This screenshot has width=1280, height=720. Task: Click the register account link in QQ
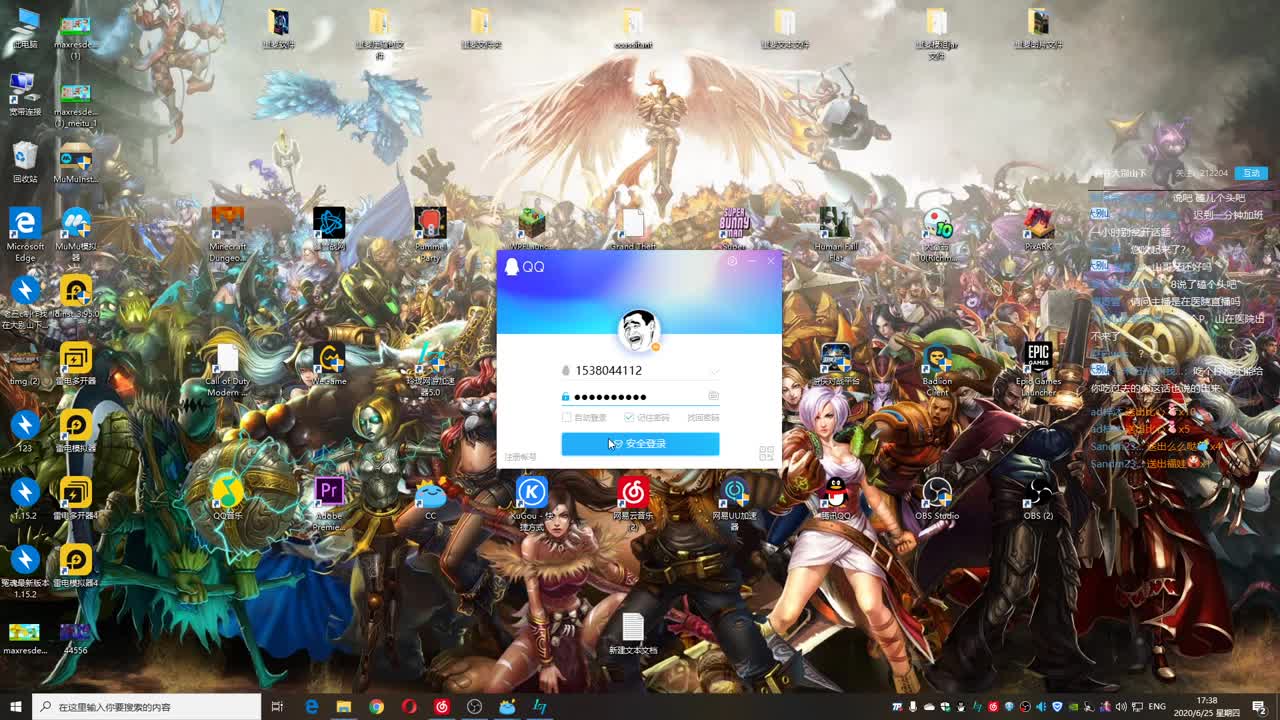coord(520,457)
